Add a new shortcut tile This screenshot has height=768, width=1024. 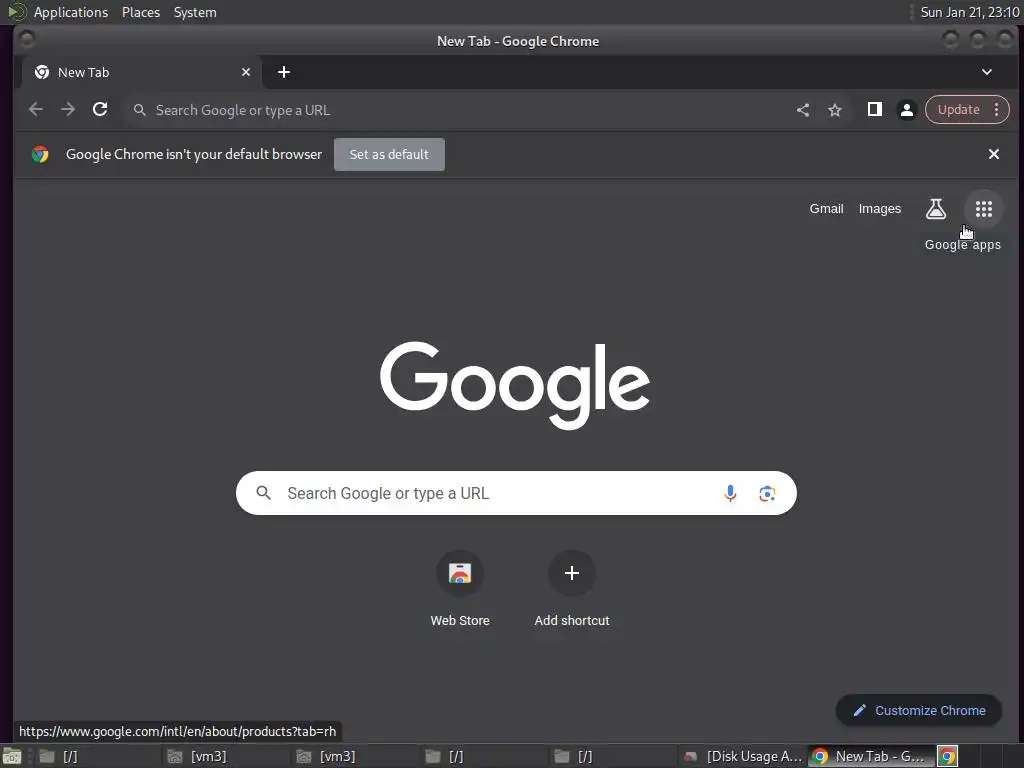click(572, 588)
